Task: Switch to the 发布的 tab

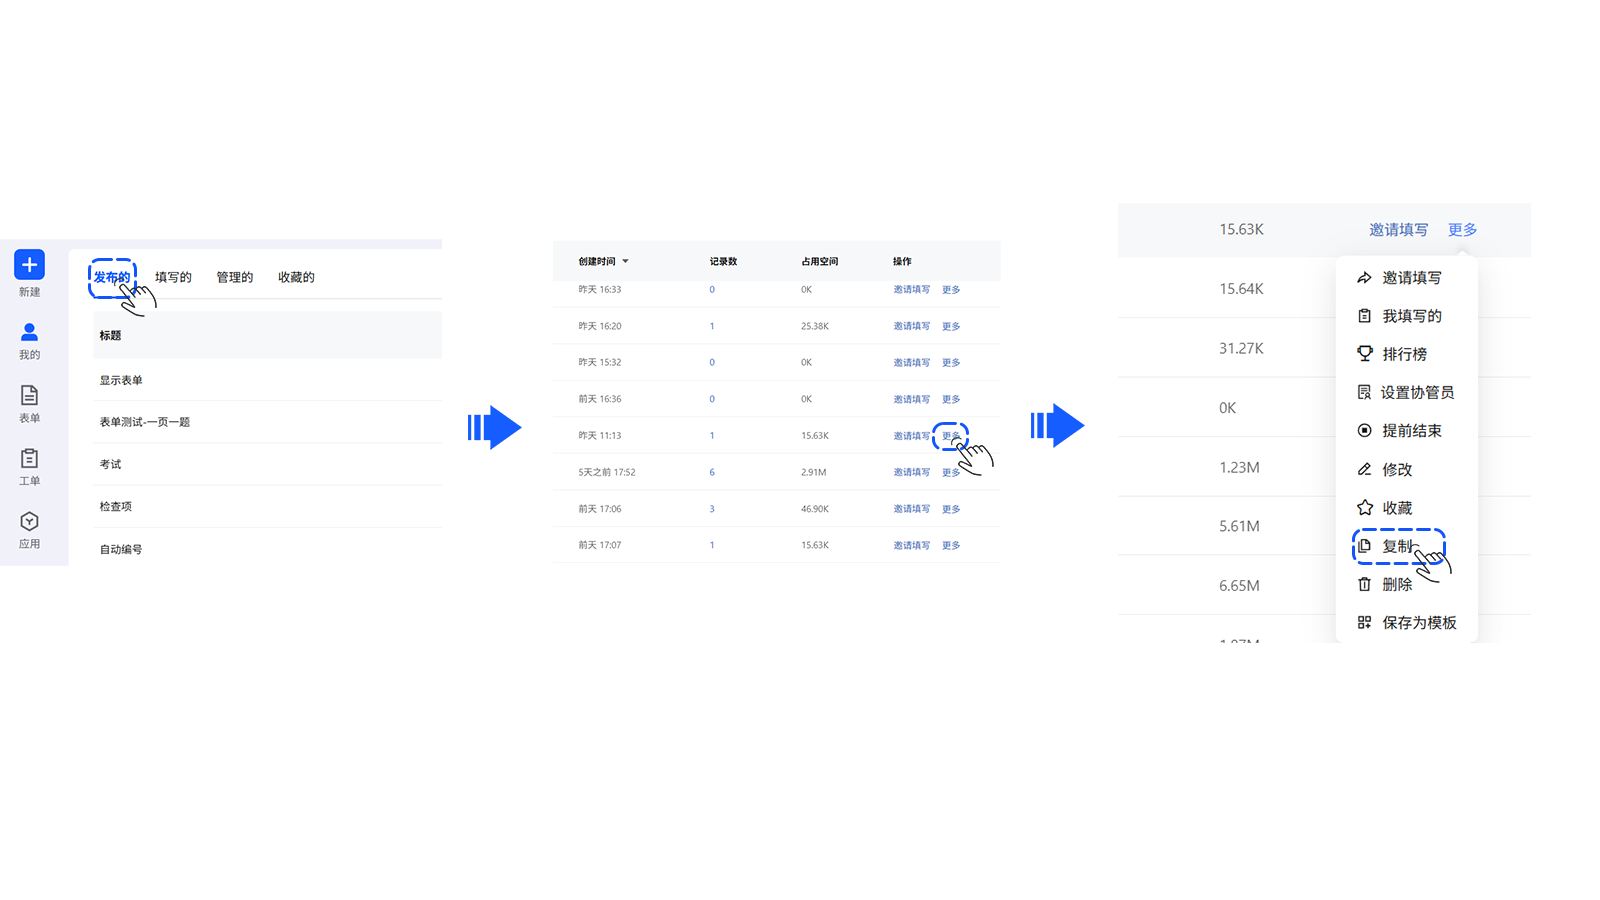Action: 112,278
